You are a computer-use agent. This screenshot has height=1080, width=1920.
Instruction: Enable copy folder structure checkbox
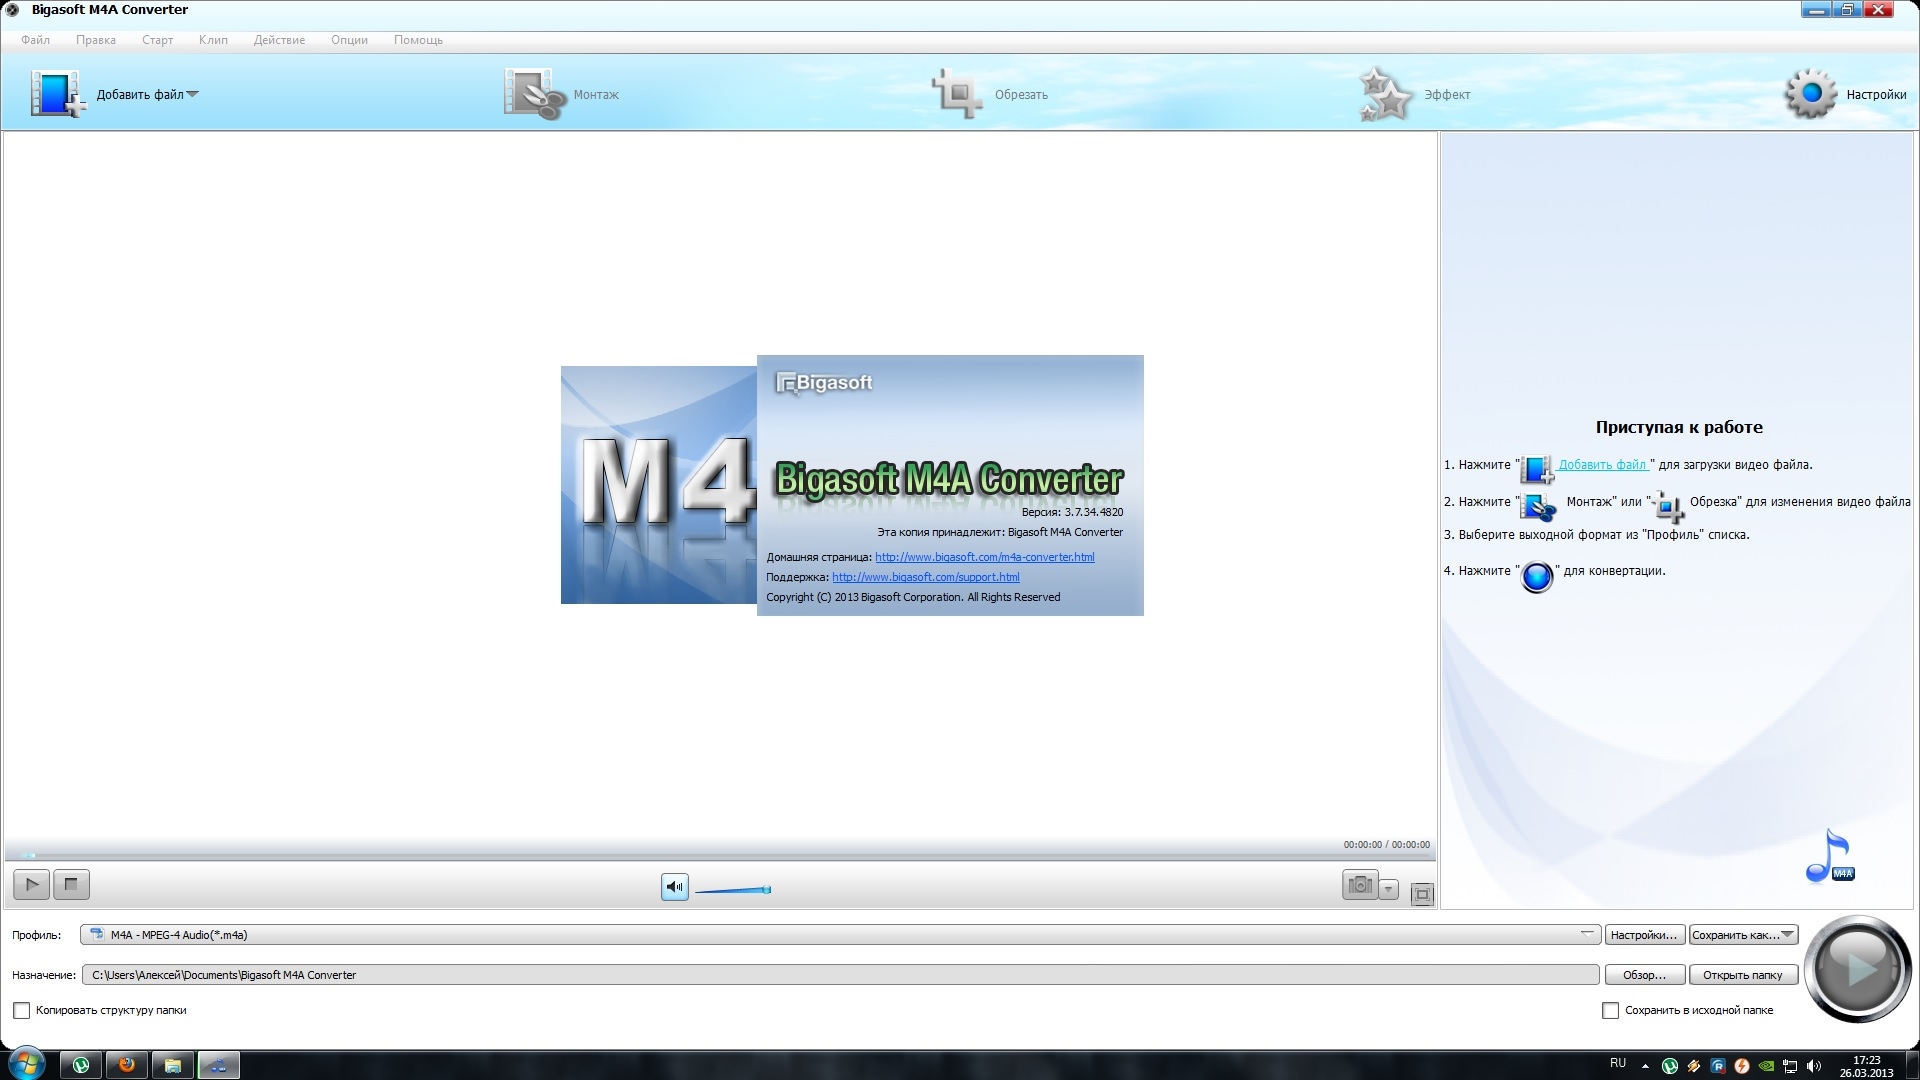21,1011
